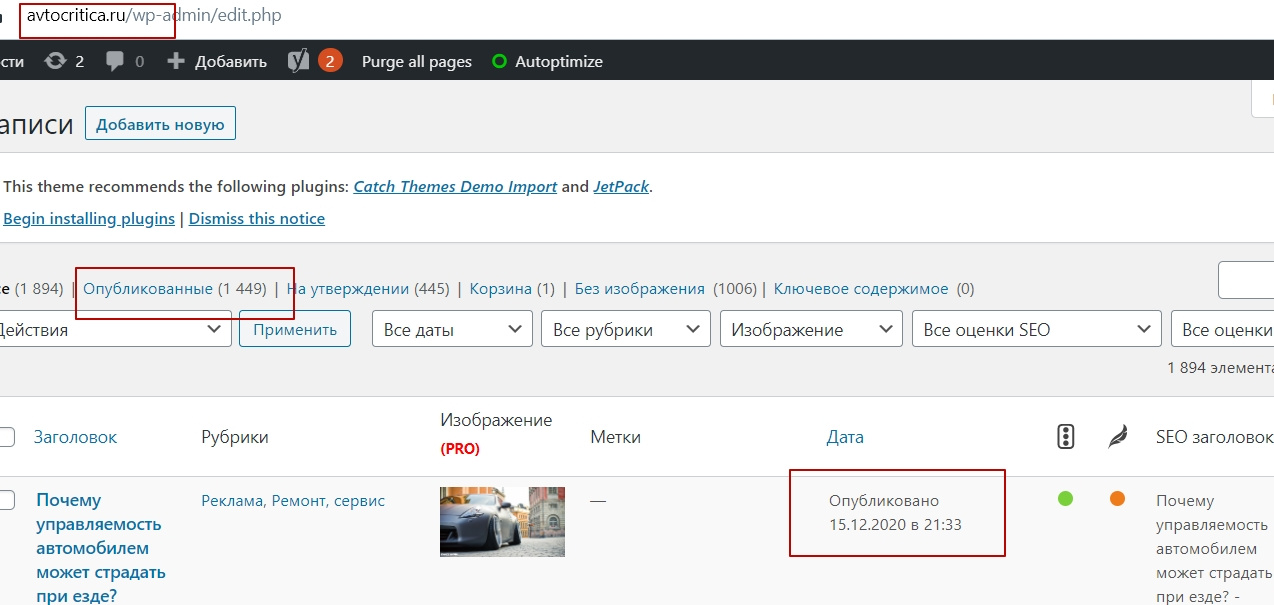Open the Все рубрики dropdown
This screenshot has width=1274, height=605.
[x=625, y=329]
